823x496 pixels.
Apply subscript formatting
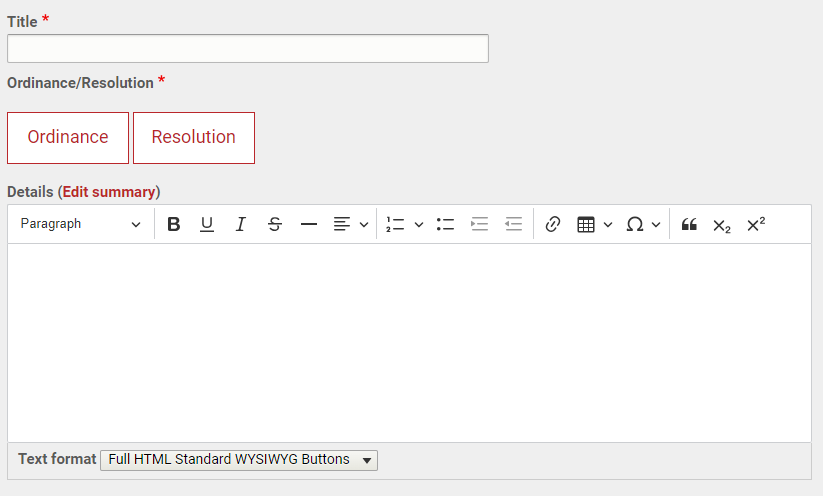(722, 225)
